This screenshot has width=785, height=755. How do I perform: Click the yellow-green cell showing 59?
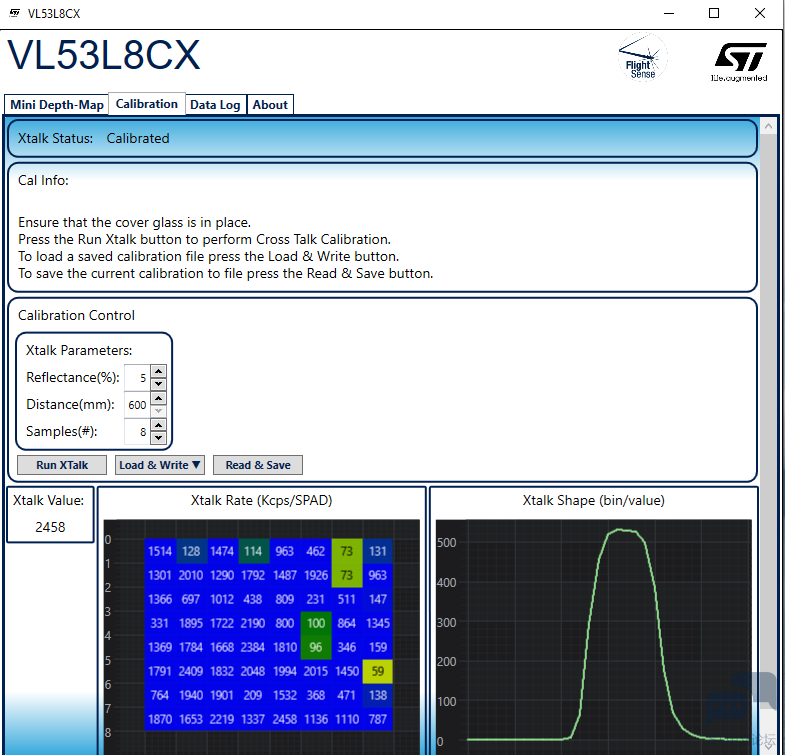[377, 671]
